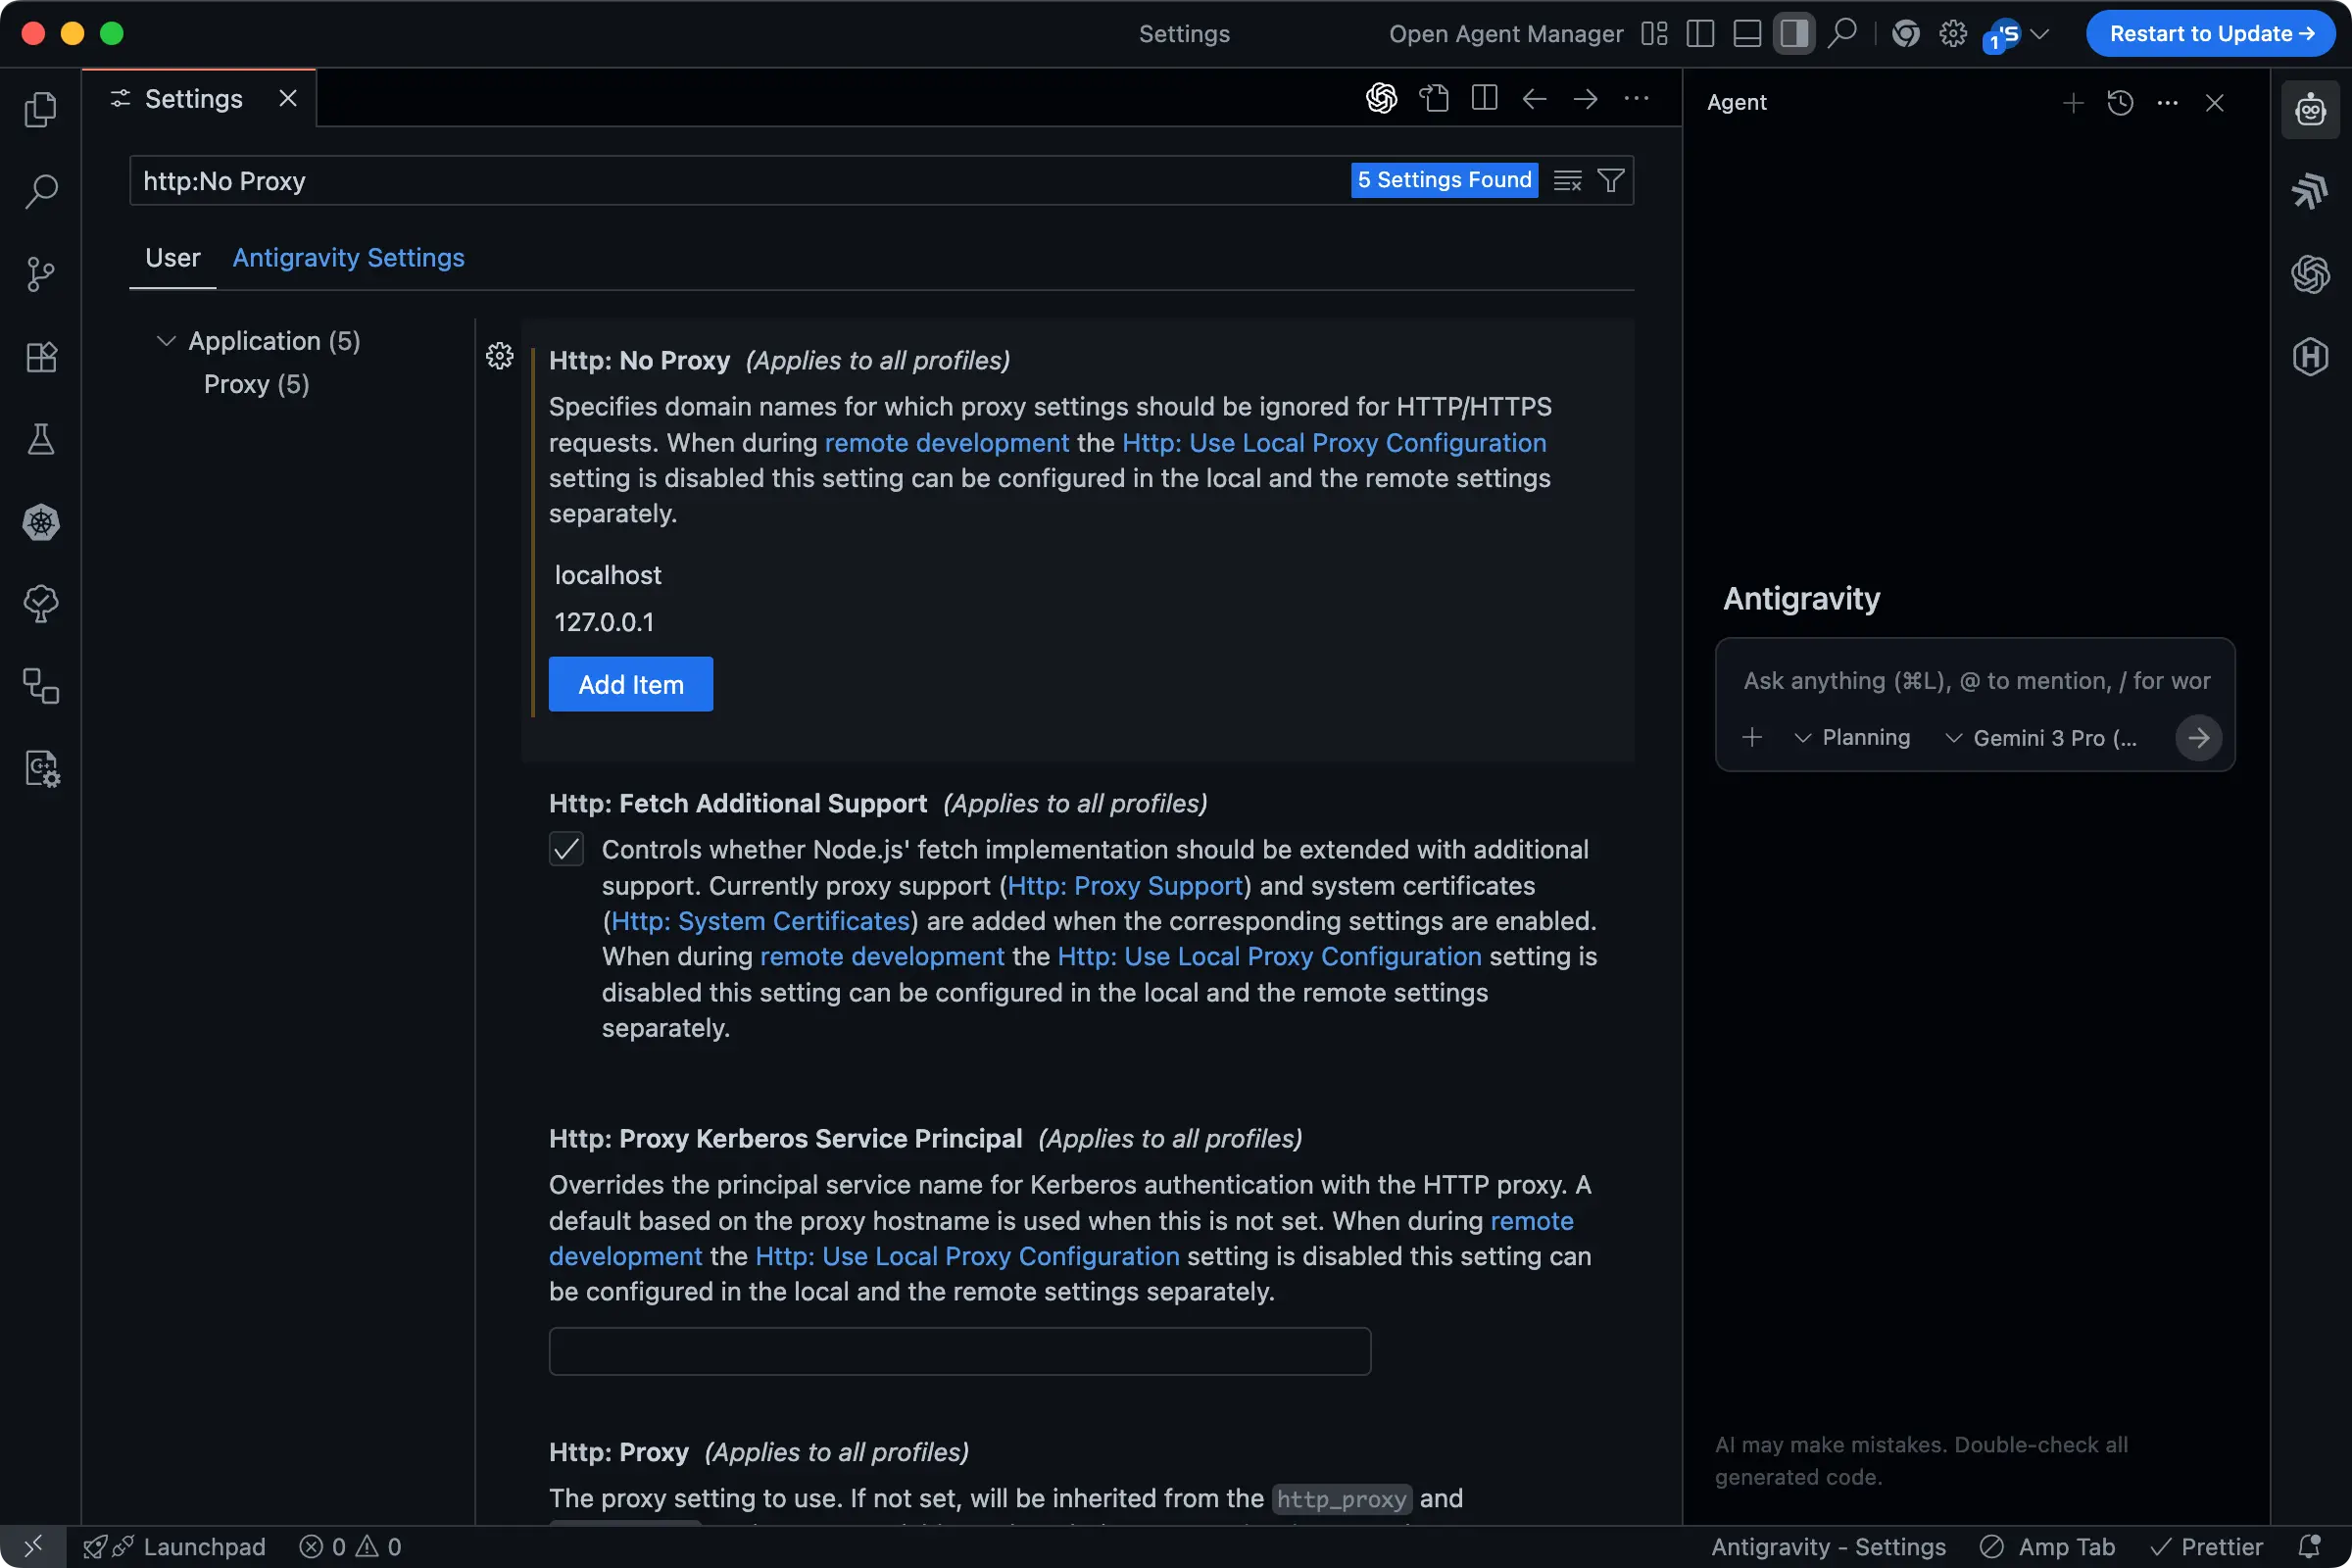Open the Extensions view icon
2352x1568 pixels.
coord(40,357)
